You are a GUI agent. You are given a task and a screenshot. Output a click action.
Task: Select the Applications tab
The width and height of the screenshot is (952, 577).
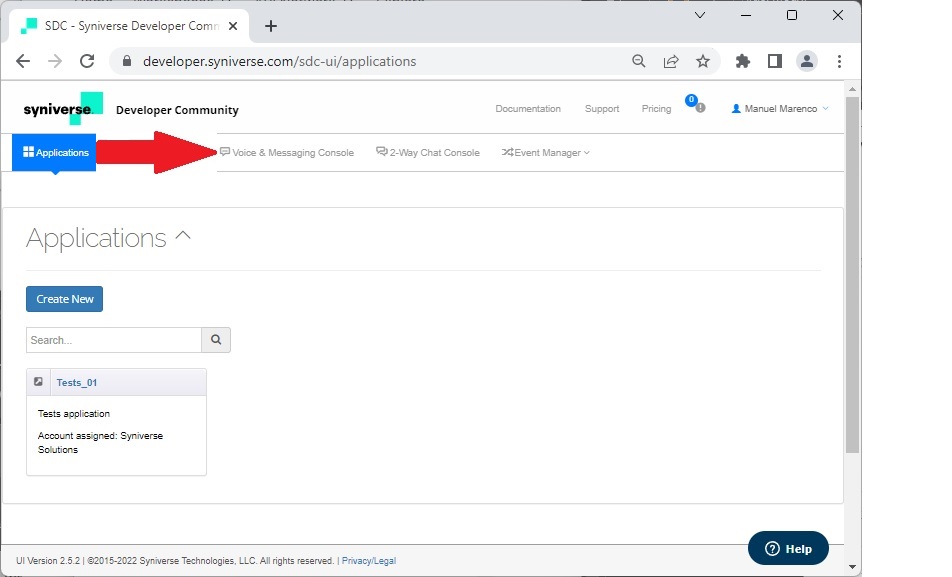54,152
